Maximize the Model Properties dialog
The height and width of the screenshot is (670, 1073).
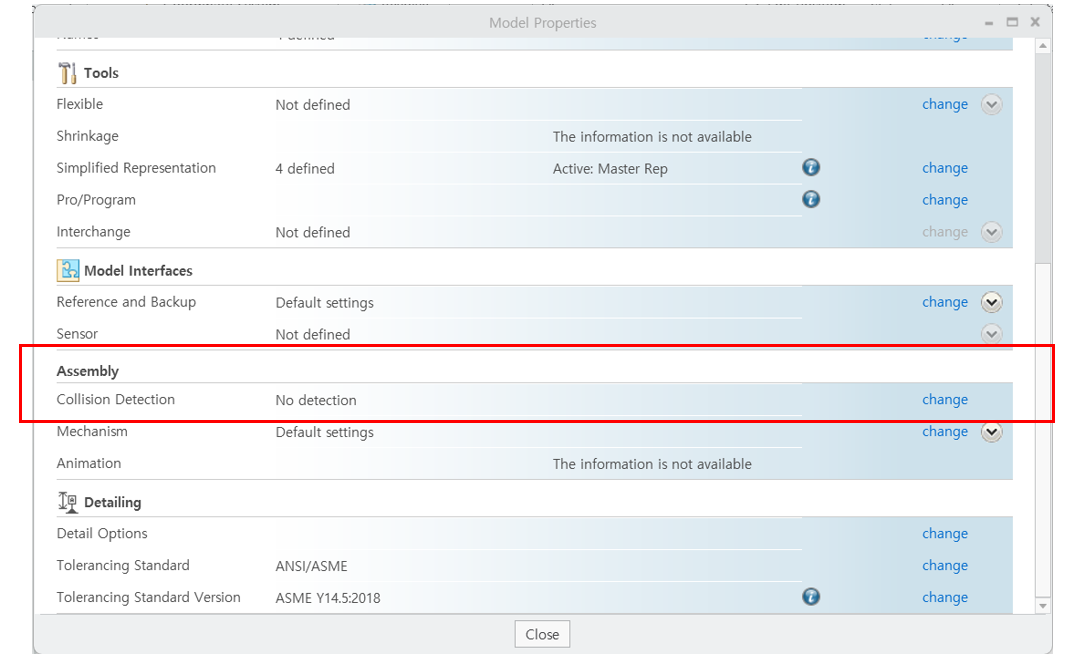[1012, 22]
